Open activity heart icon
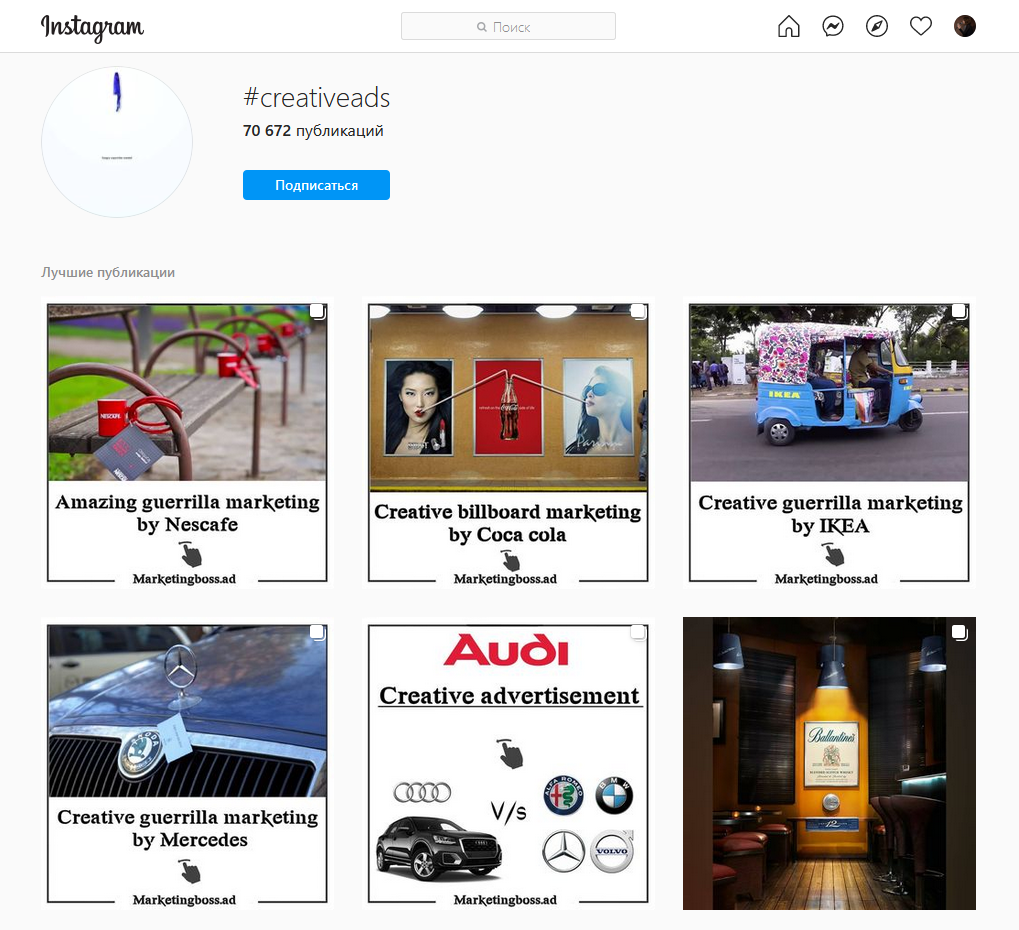 point(921,27)
